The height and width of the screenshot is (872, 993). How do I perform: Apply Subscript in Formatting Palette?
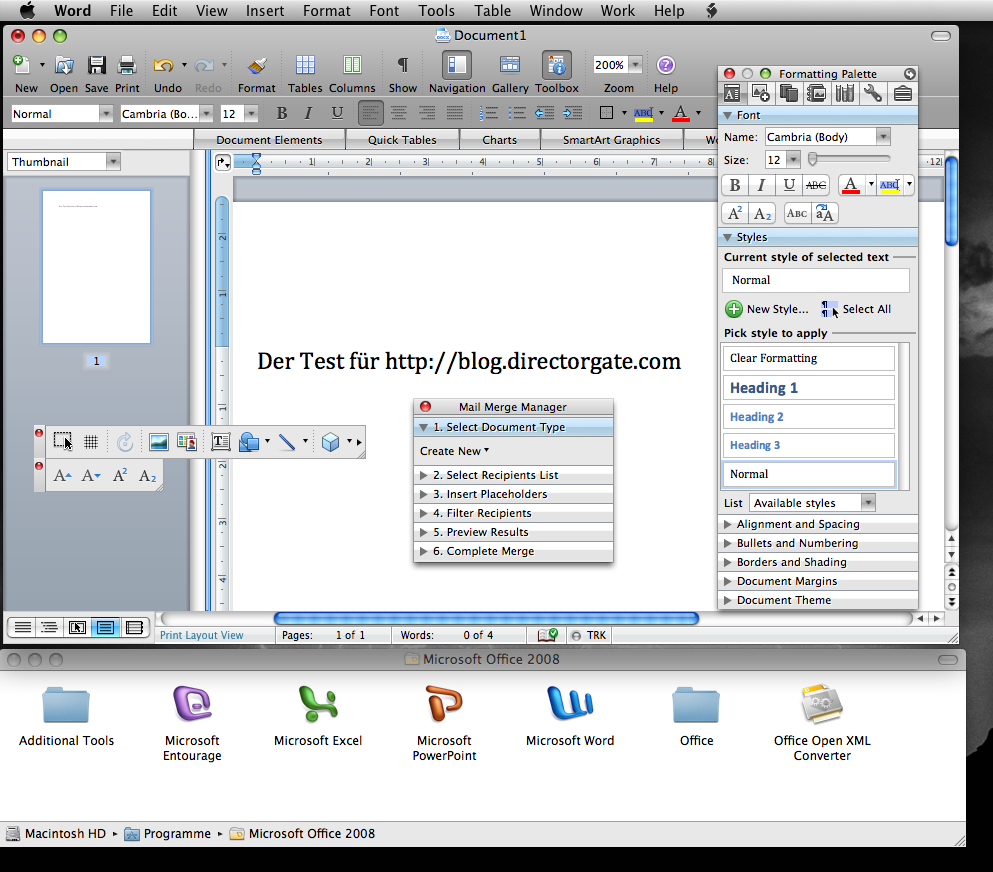click(x=762, y=213)
